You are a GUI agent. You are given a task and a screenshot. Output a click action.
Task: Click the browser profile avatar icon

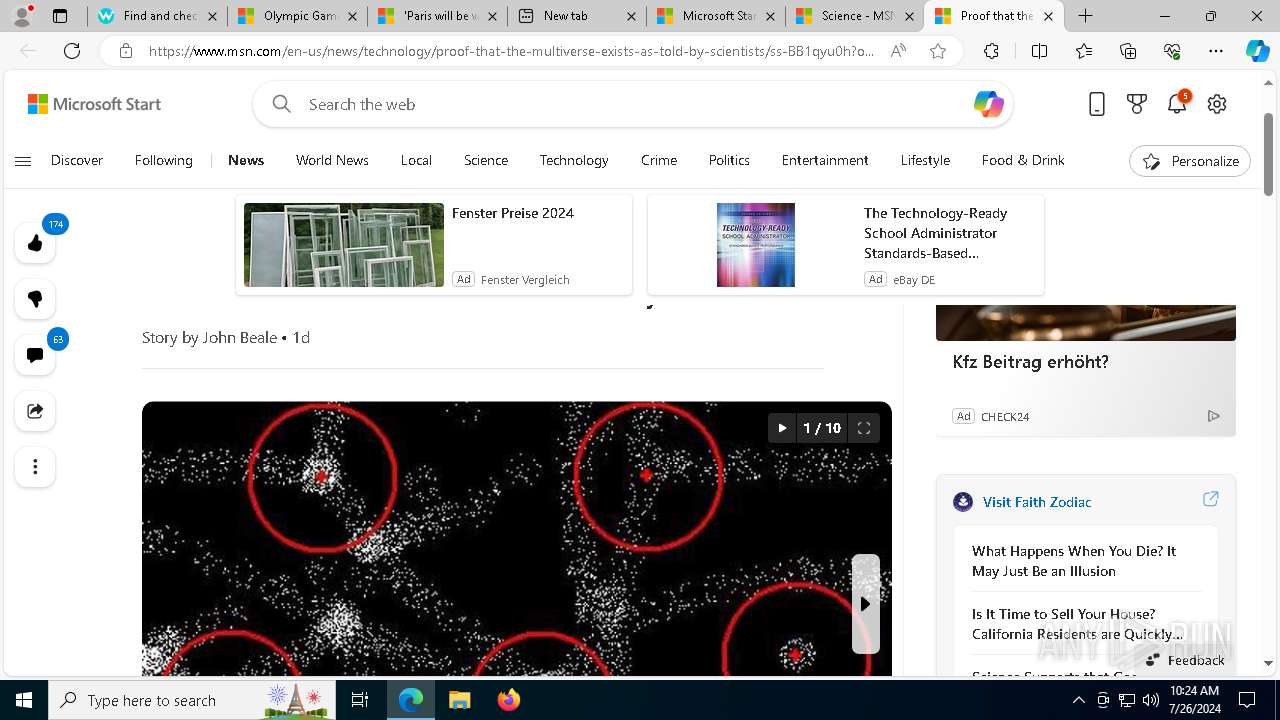pos(23,15)
